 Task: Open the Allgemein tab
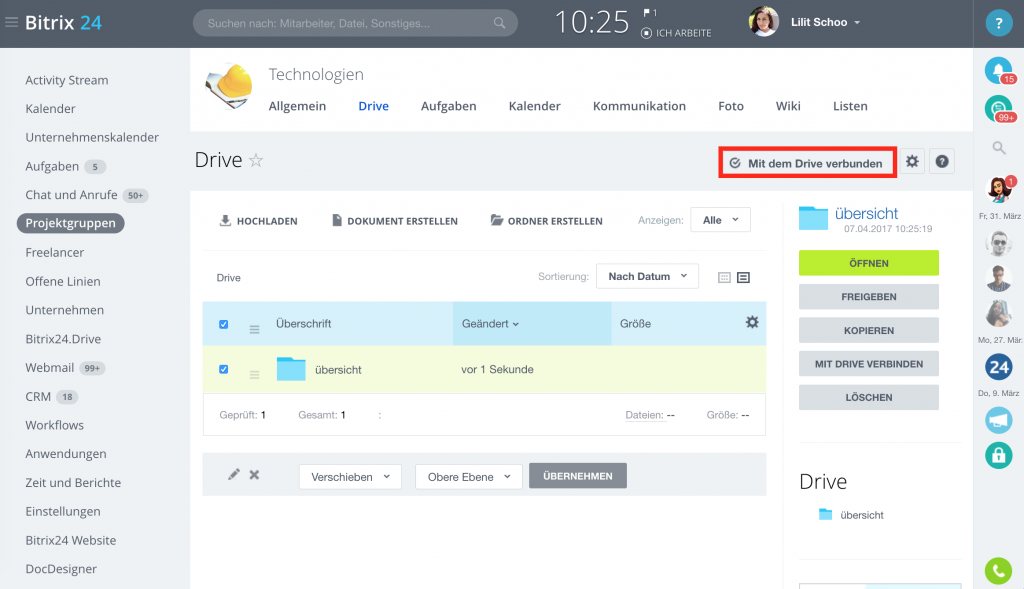(297, 106)
